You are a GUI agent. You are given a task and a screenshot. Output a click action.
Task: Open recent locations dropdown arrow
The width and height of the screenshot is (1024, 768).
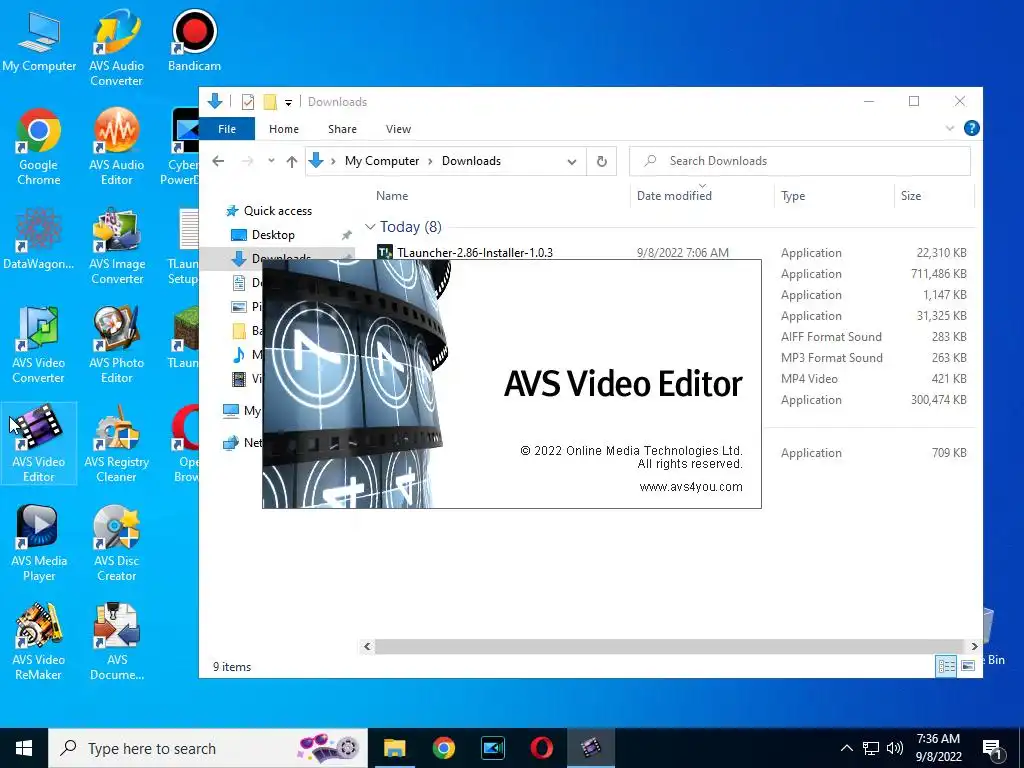[x=271, y=161]
